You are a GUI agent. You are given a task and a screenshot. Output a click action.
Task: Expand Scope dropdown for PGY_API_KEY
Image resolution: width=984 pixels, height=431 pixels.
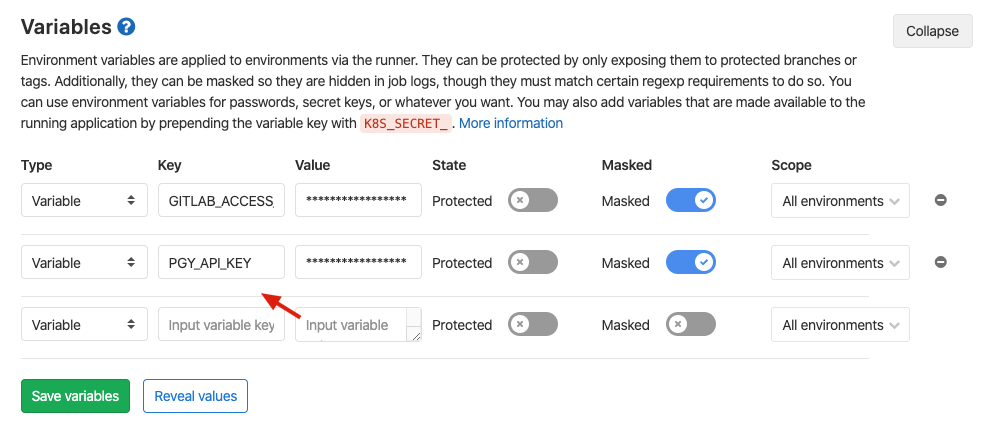point(840,263)
